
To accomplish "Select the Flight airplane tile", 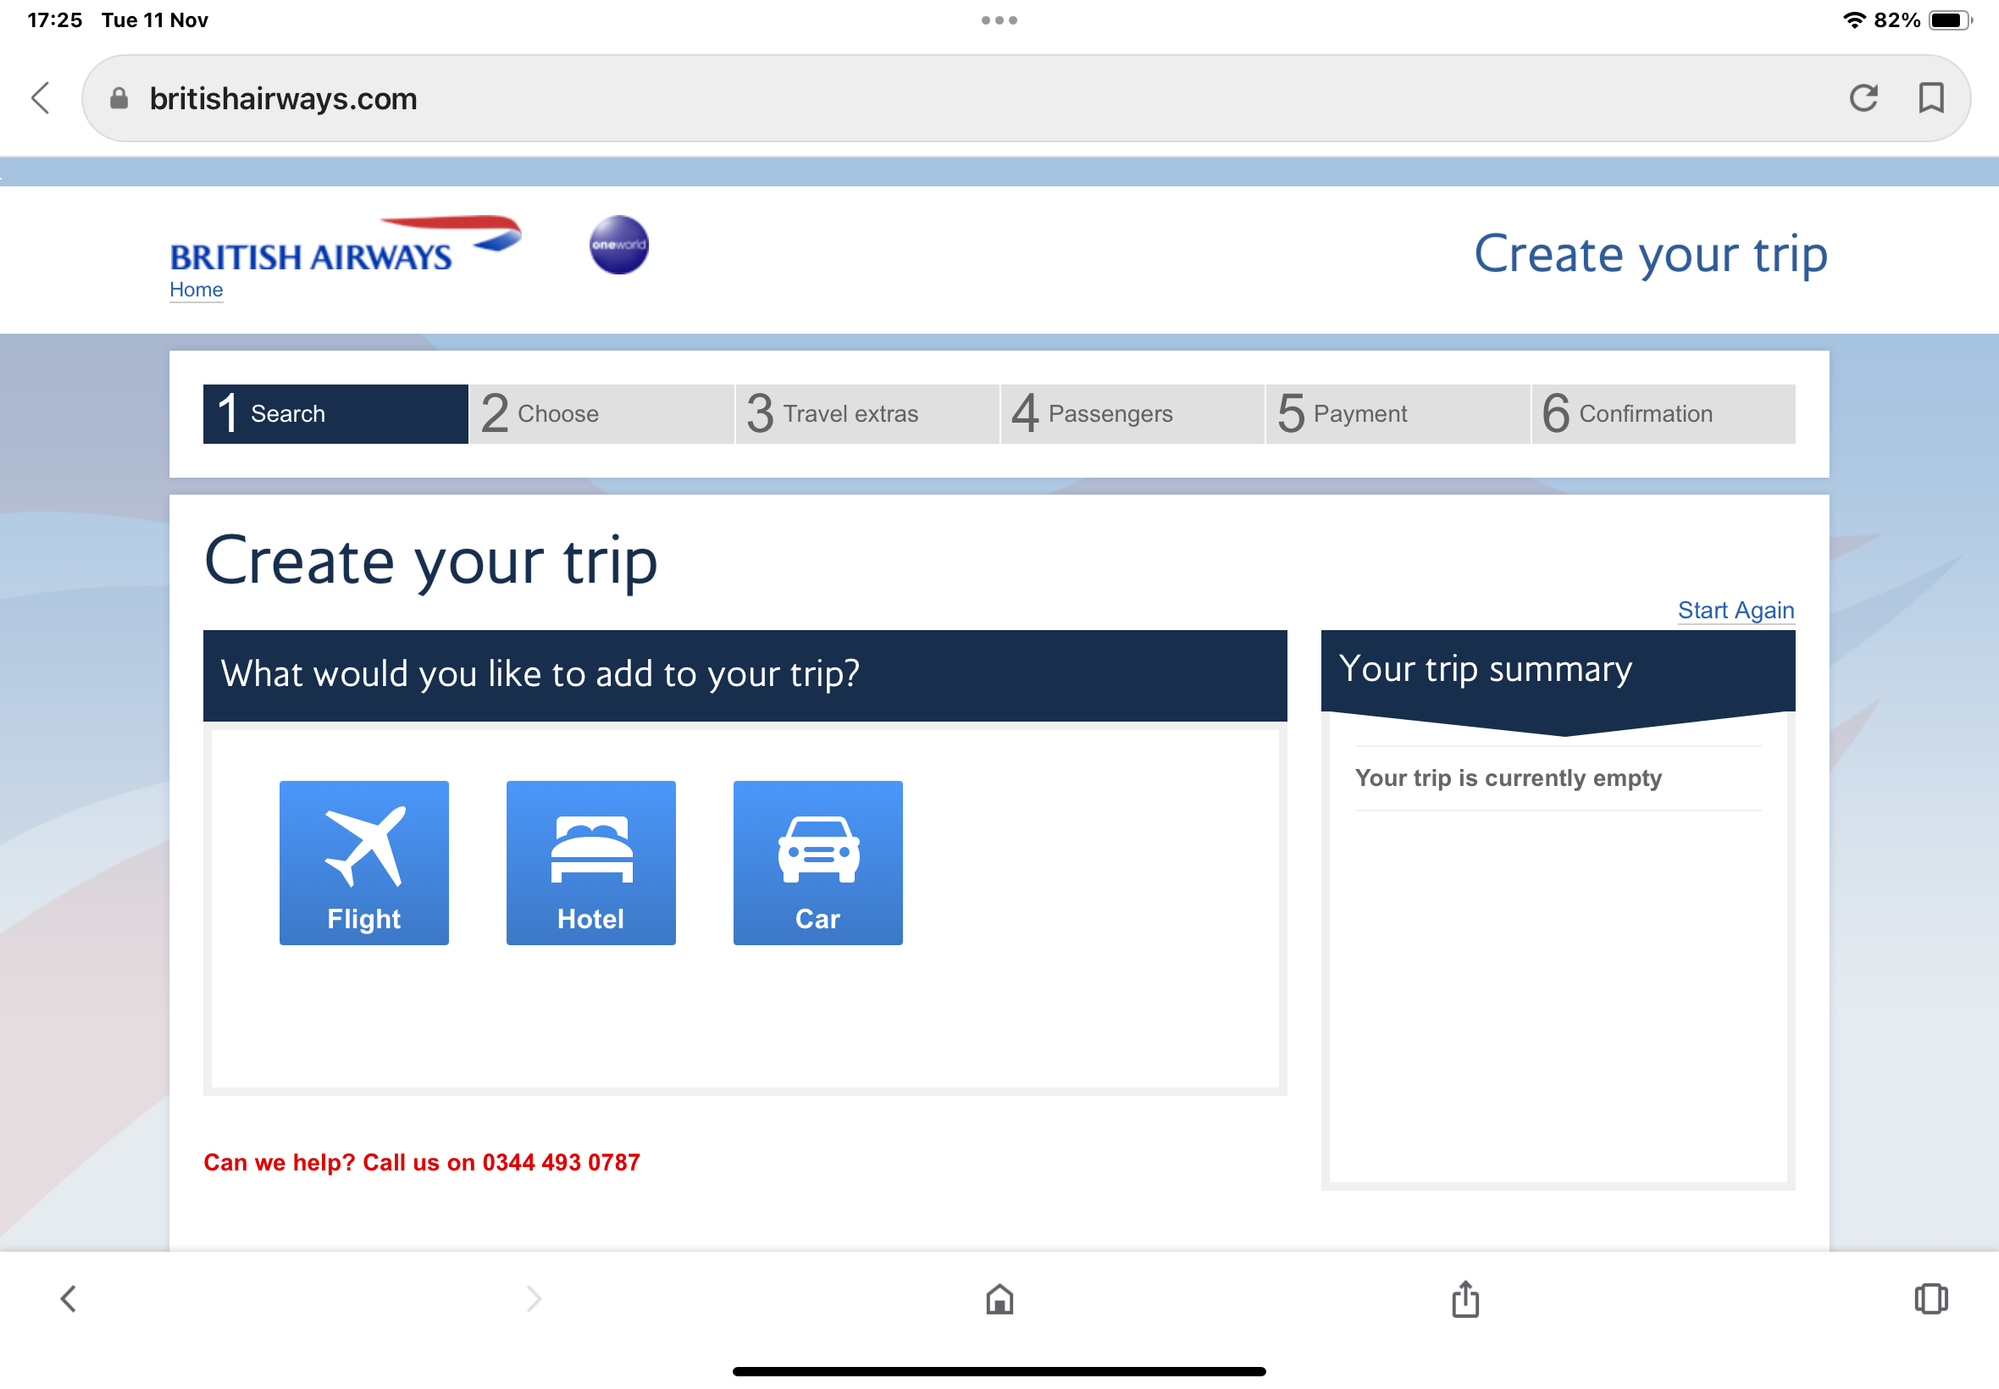I will coord(363,862).
